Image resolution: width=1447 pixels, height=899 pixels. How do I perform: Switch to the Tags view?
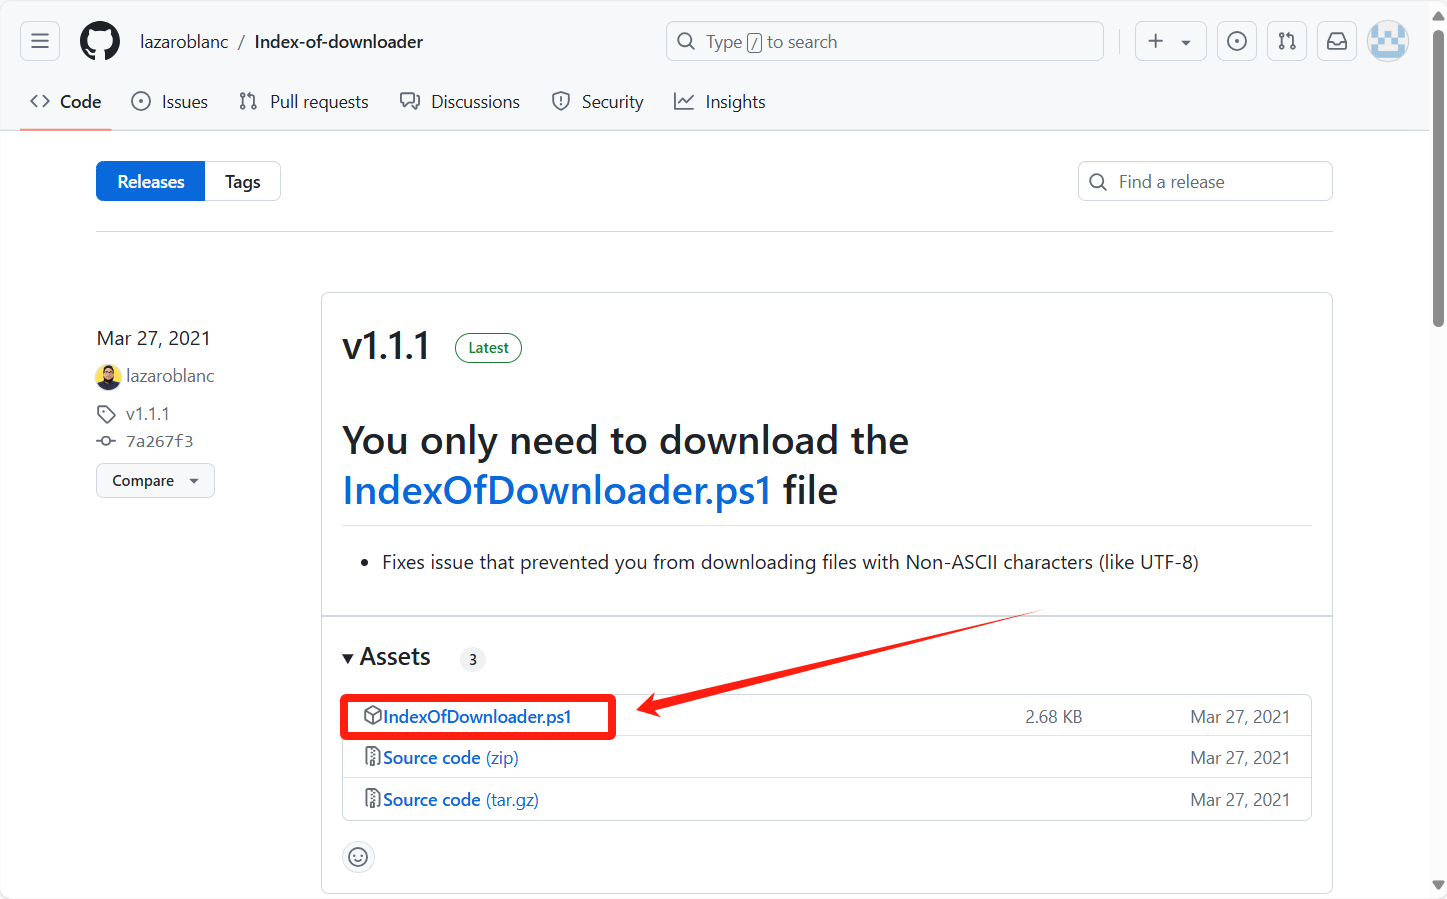coord(242,181)
